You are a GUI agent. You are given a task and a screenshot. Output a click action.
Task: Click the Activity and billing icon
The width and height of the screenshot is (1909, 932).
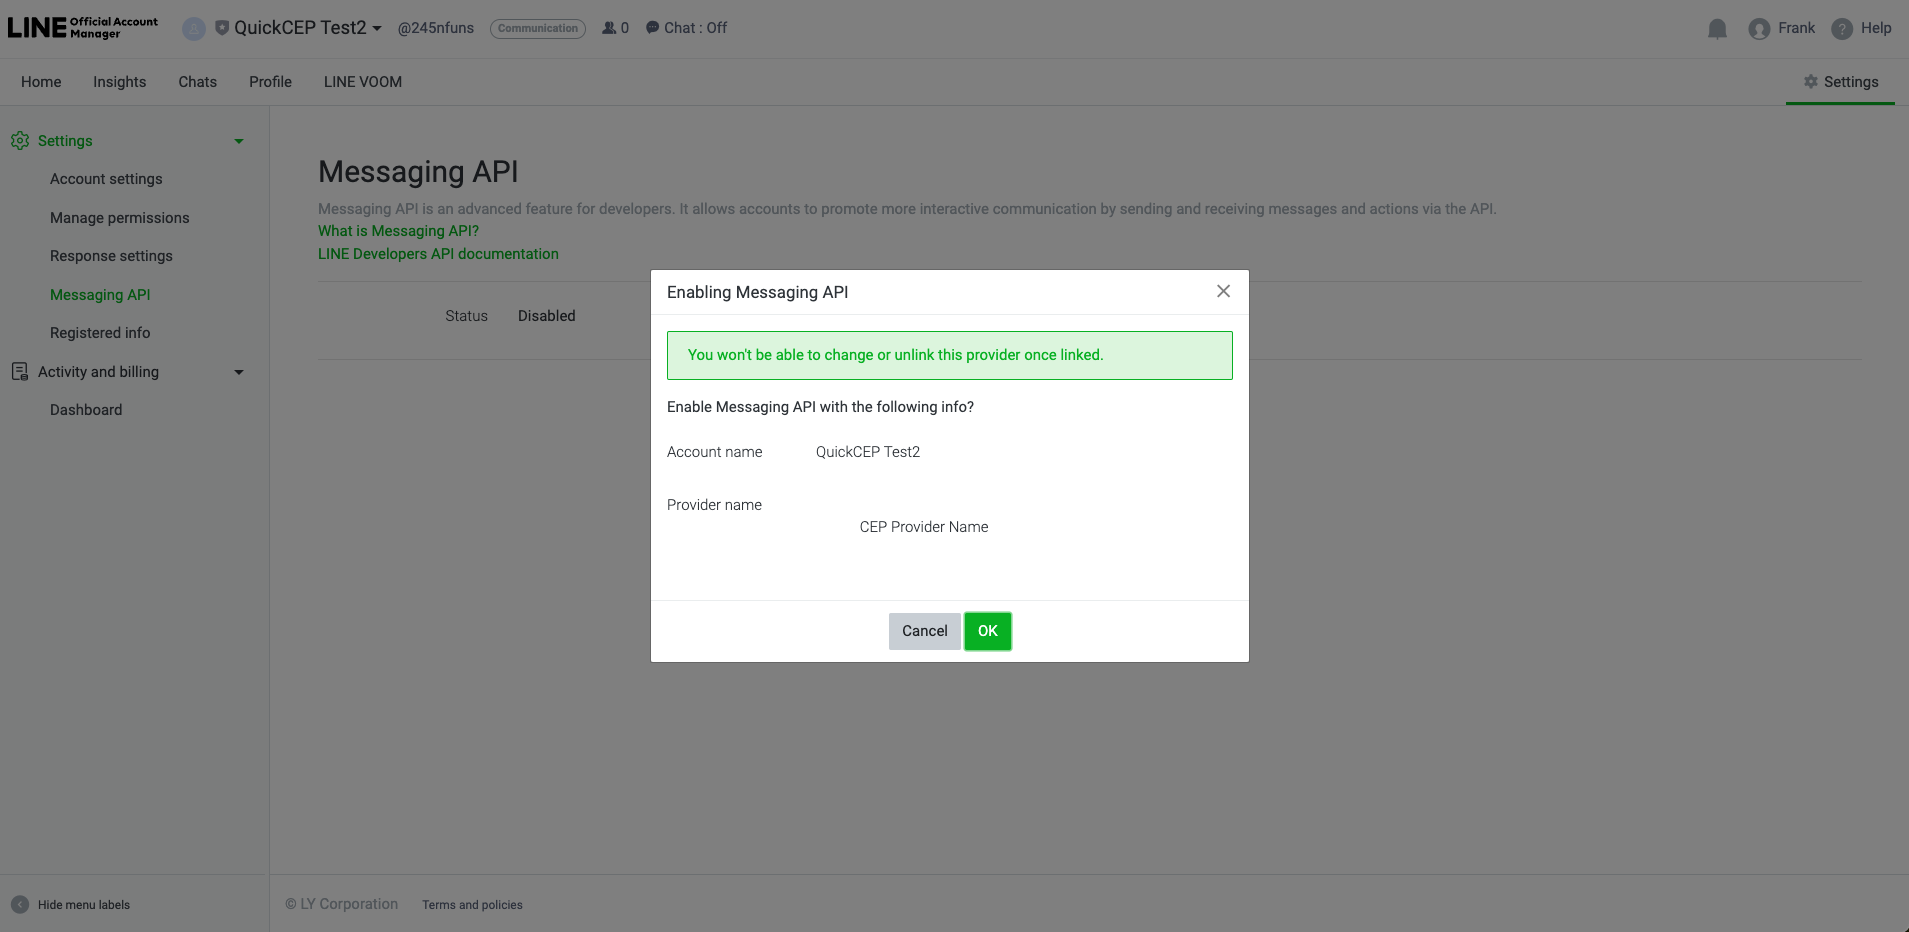[x=20, y=372]
